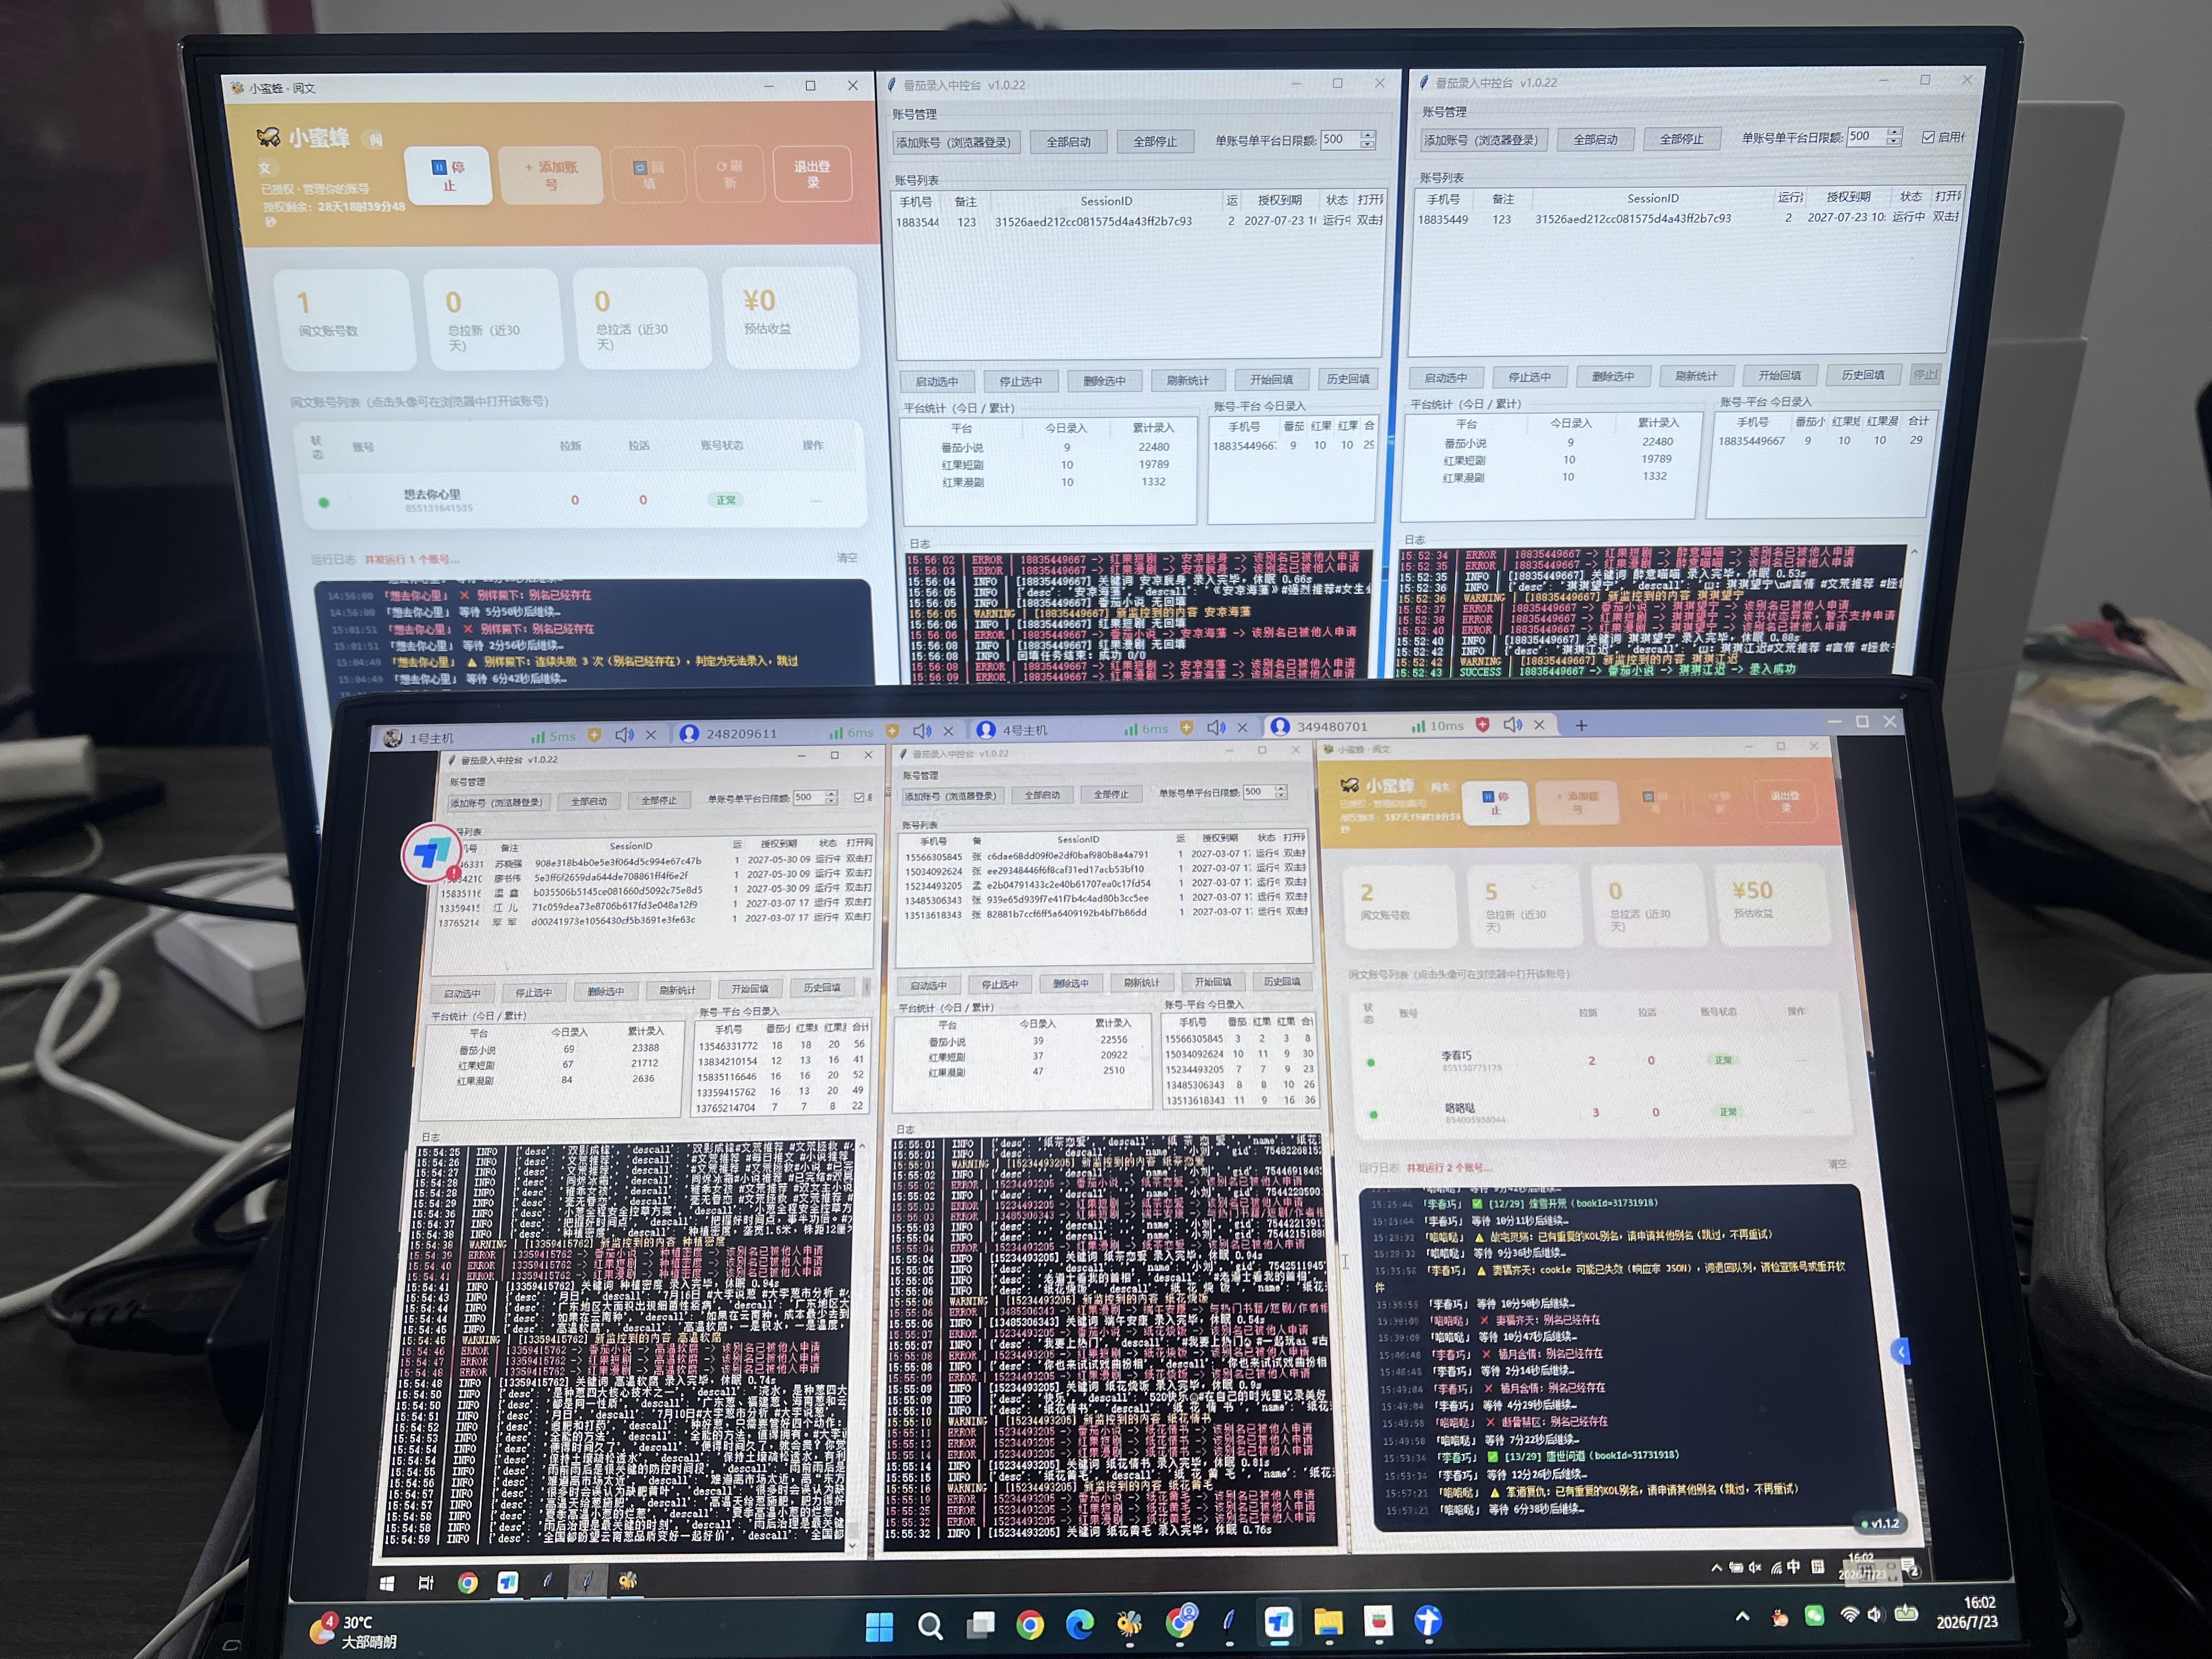Mute the speaker on the 248209611 tab

[922, 732]
